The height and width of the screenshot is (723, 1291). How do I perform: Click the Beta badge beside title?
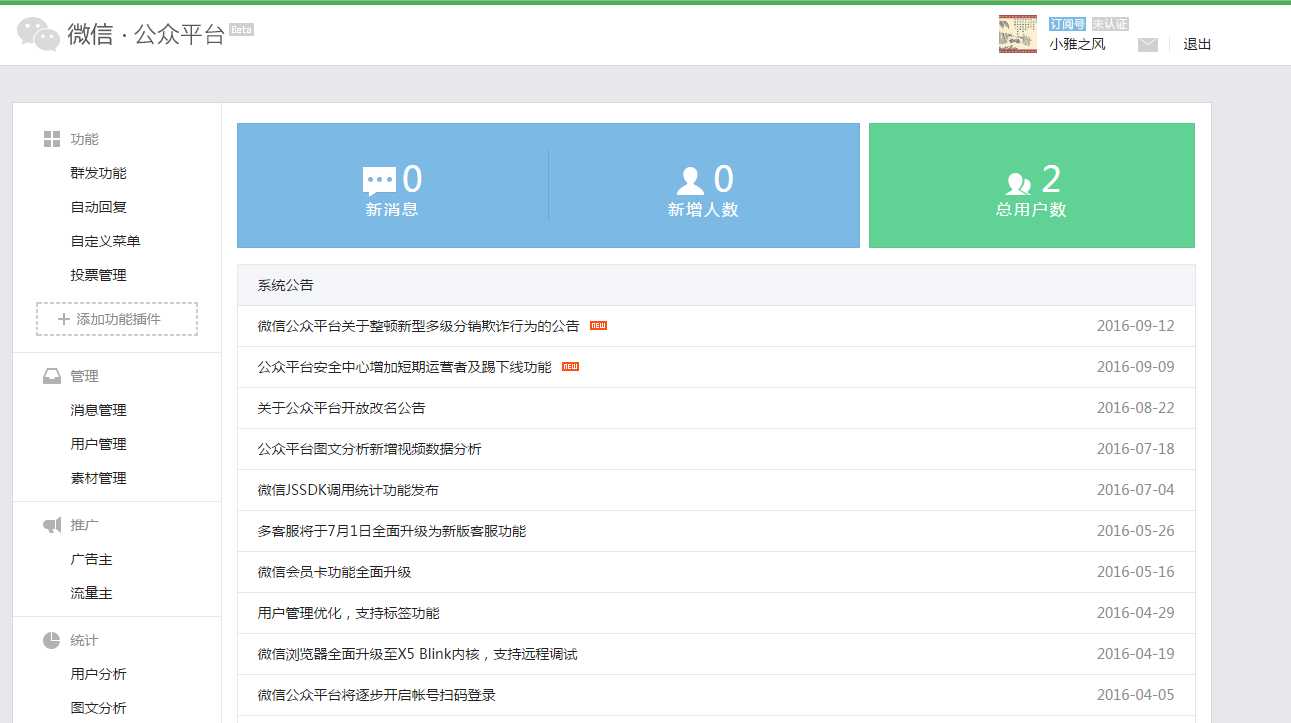click(241, 30)
